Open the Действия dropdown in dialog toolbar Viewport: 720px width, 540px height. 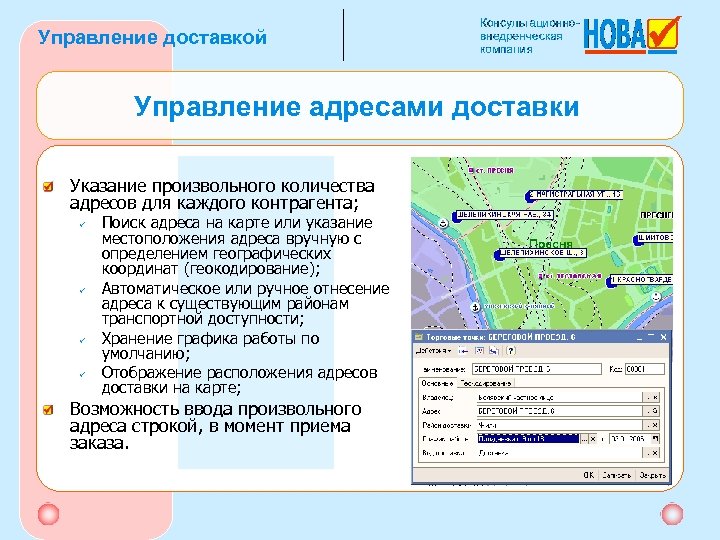433,351
